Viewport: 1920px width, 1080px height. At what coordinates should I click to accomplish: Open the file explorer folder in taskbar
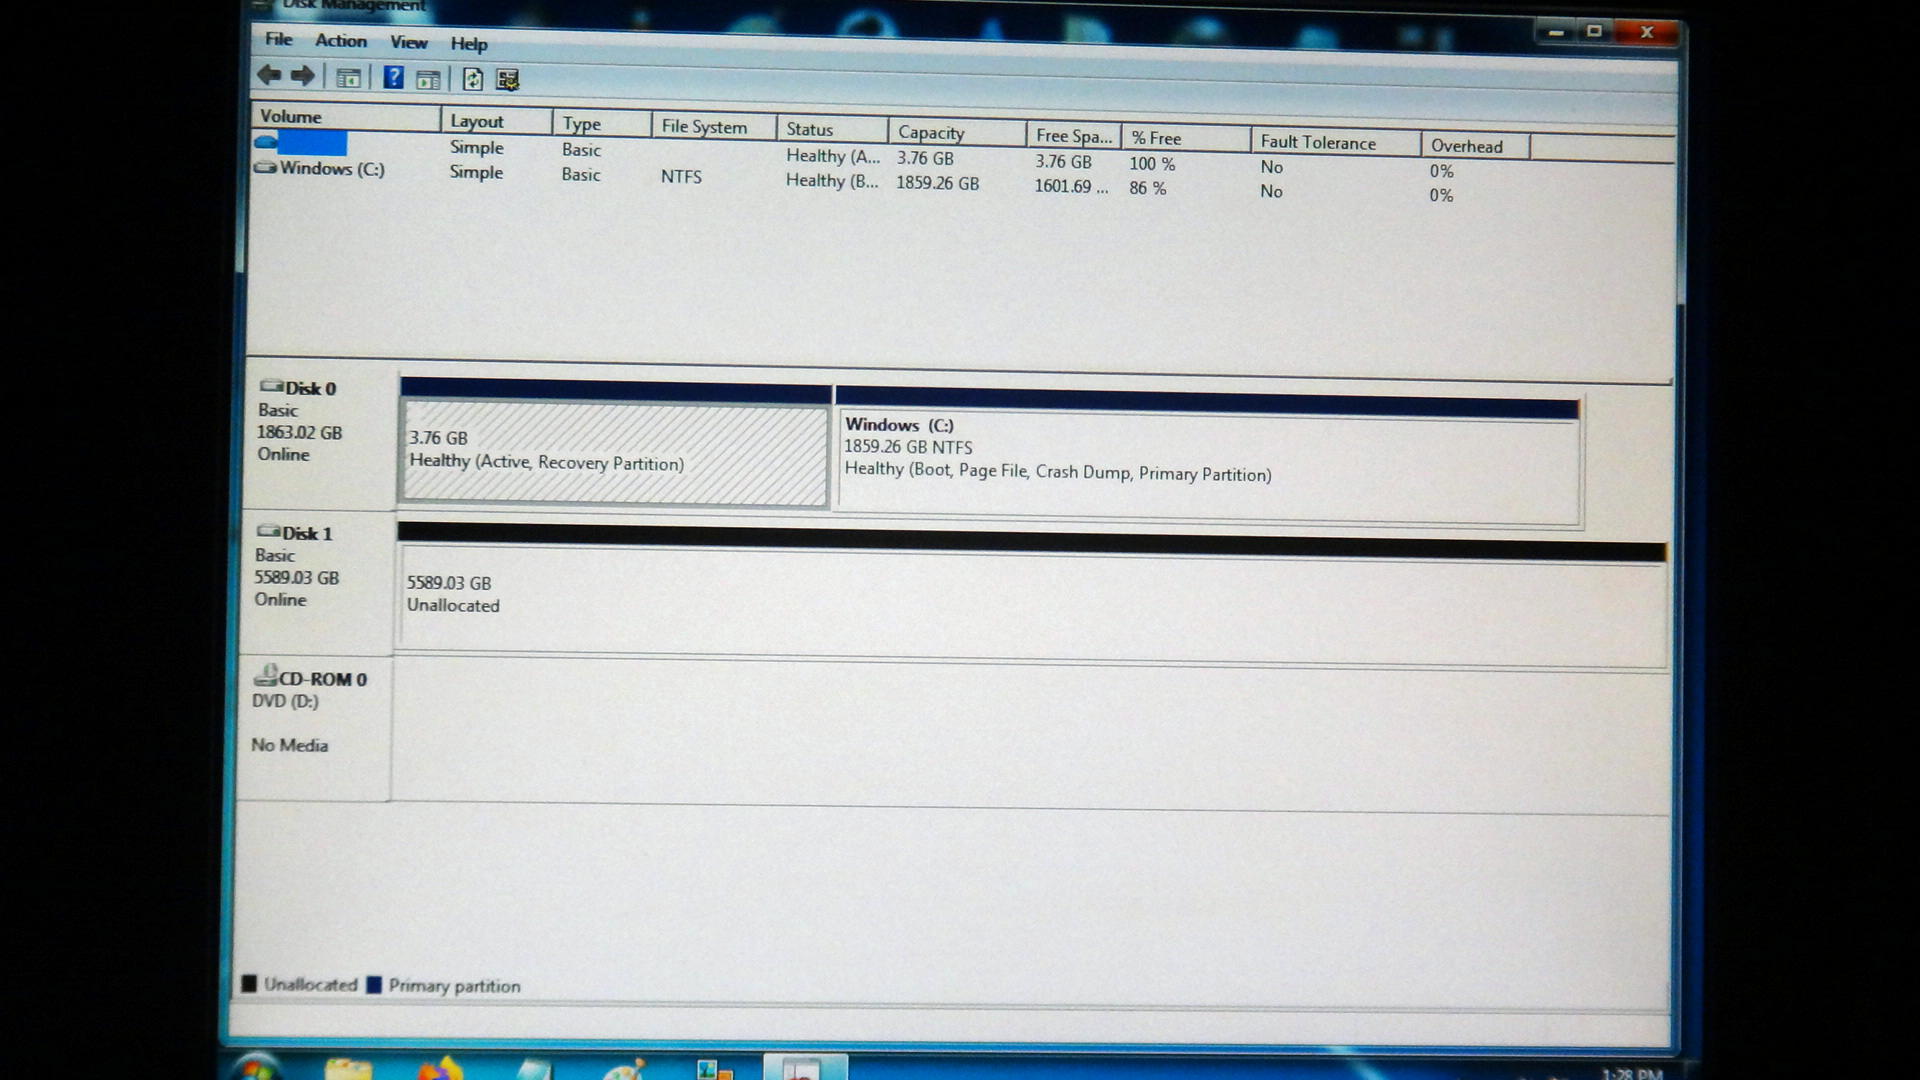pyautogui.click(x=348, y=1070)
